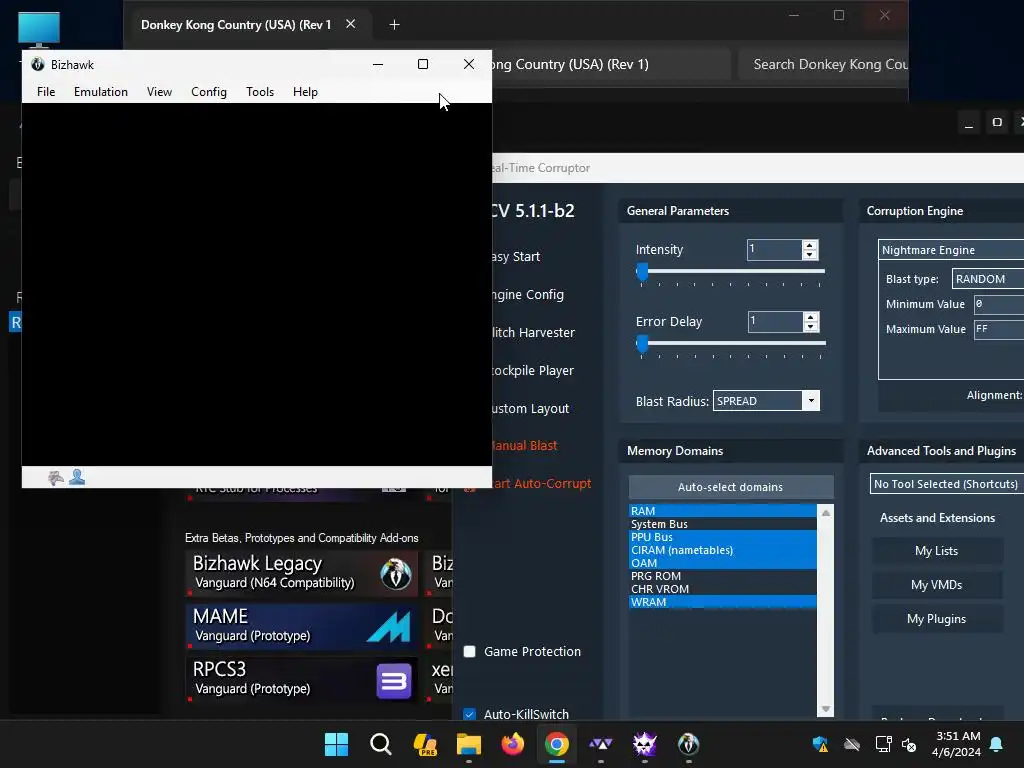
Task: Open the clock showing 3:51 AM
Action: click(957, 744)
